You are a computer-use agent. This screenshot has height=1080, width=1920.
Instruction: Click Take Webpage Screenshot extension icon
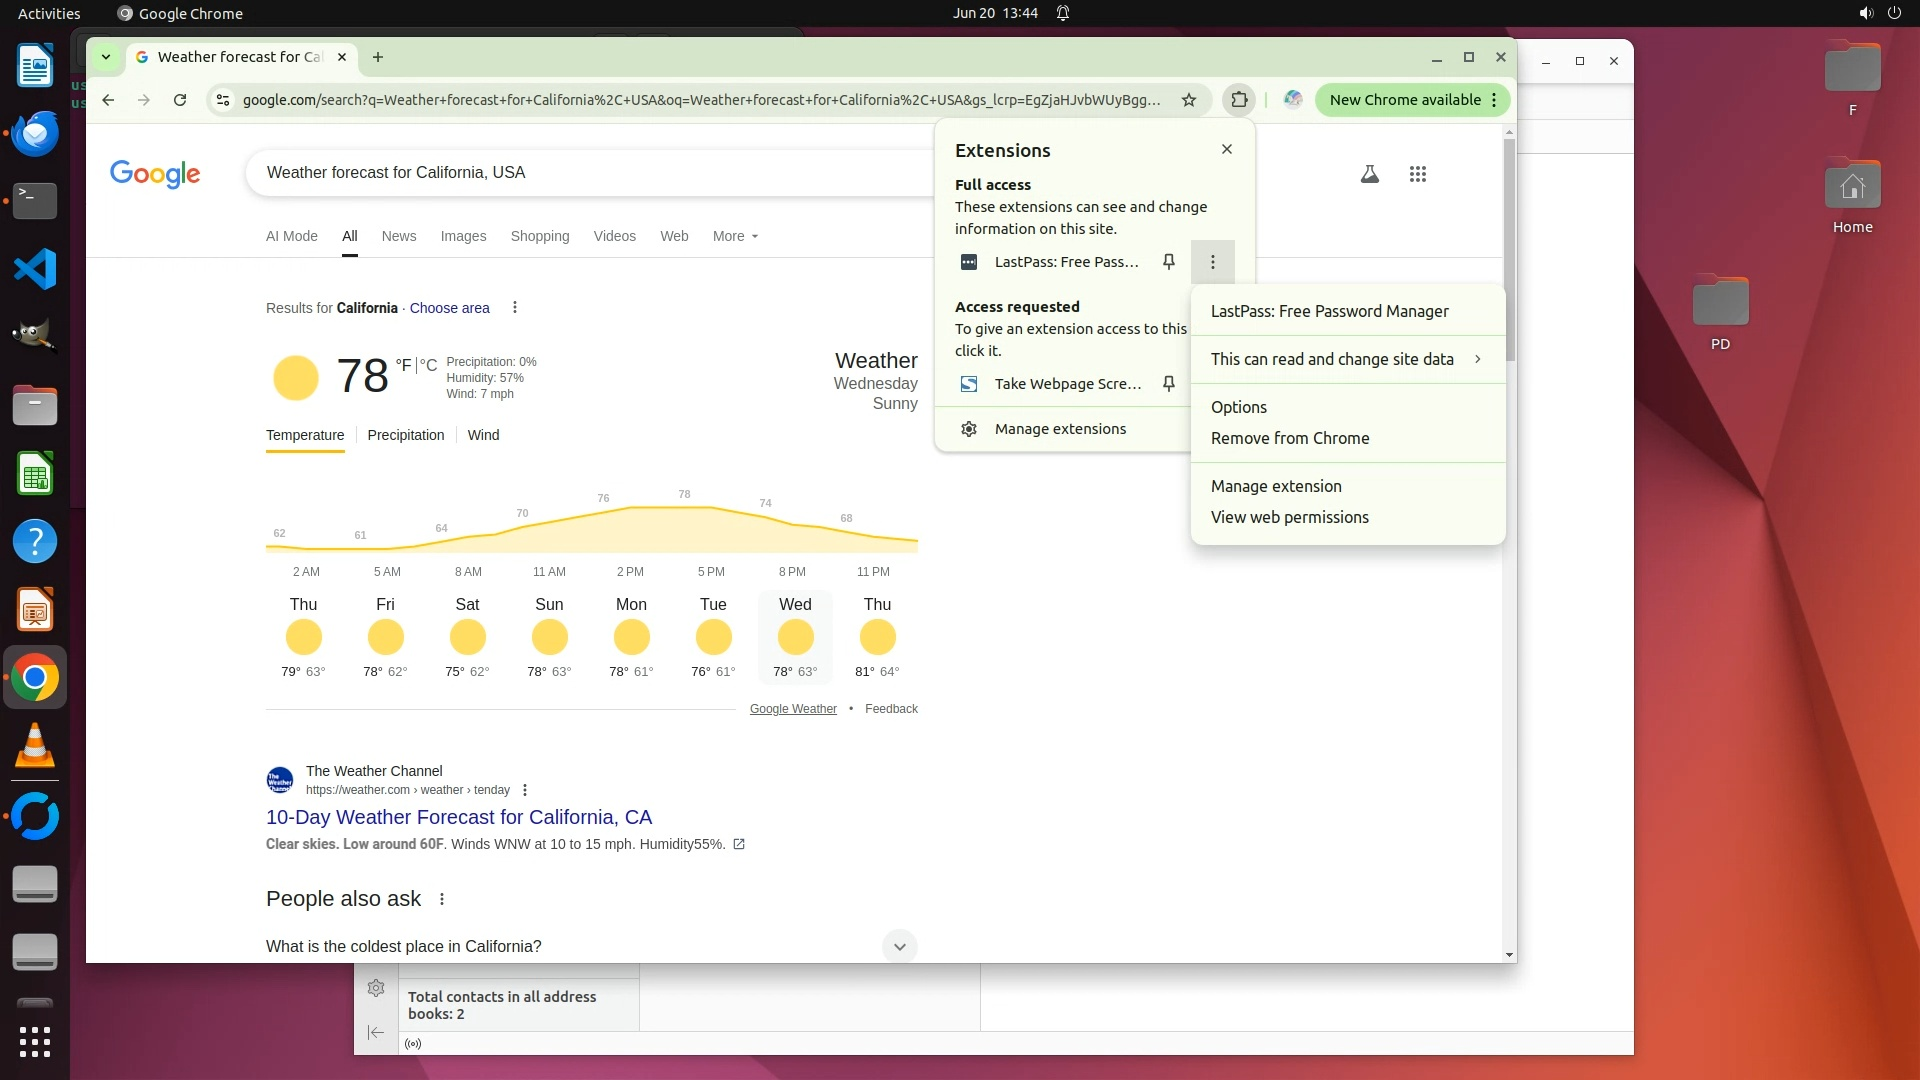[x=968, y=384]
